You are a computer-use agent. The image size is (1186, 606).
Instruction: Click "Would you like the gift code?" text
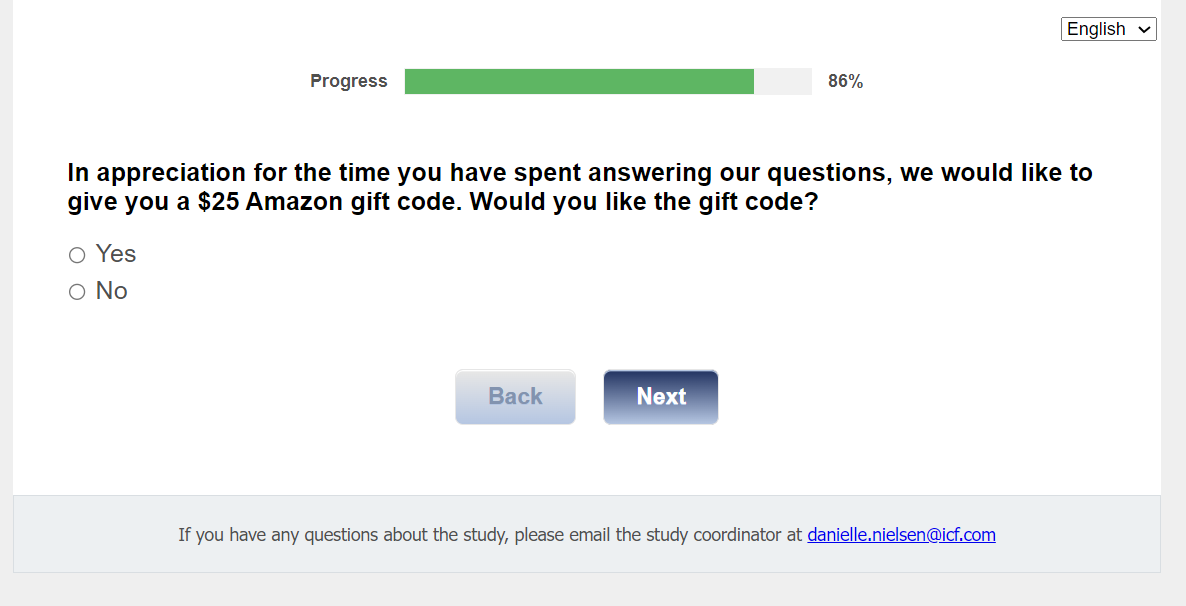[644, 202]
